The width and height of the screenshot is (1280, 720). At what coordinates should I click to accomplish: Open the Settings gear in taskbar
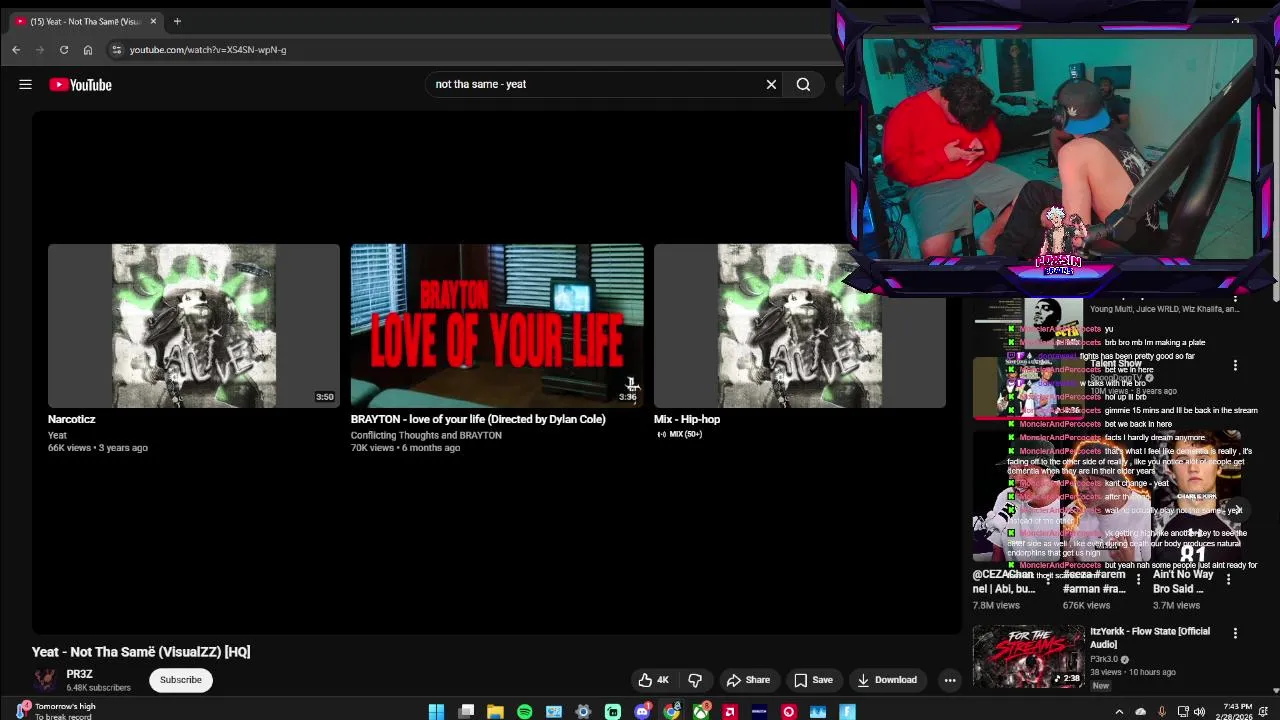[x=583, y=711]
